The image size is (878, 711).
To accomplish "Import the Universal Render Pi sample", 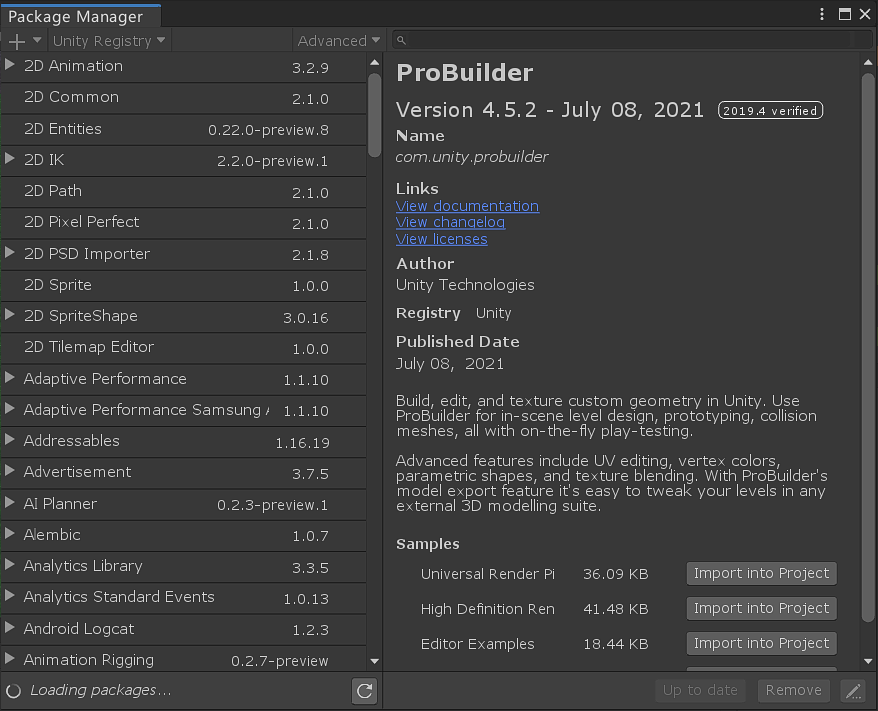I will click(762, 574).
